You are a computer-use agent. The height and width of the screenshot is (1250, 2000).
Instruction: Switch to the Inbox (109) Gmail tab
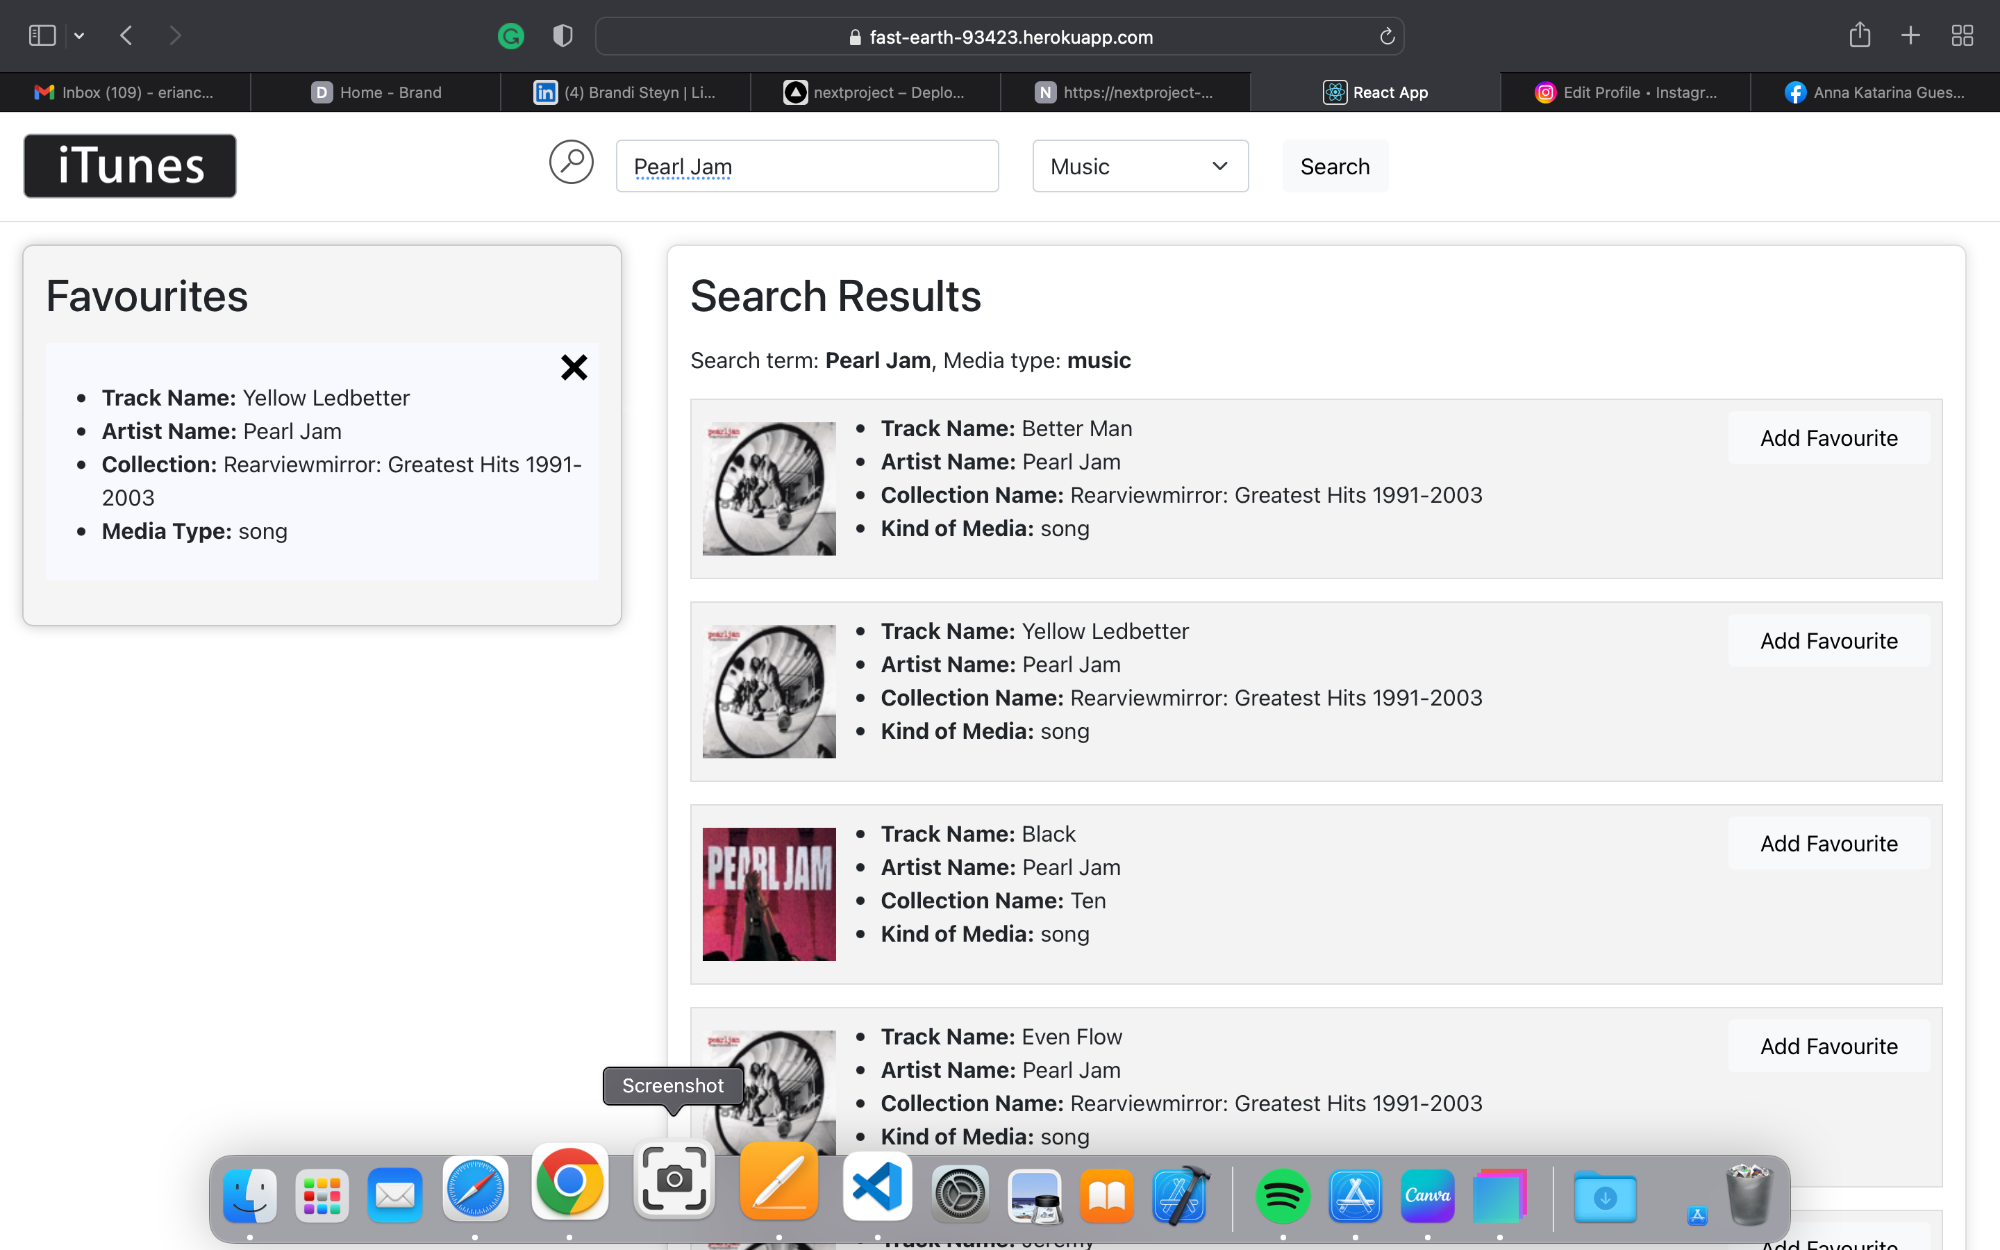pos(125,92)
